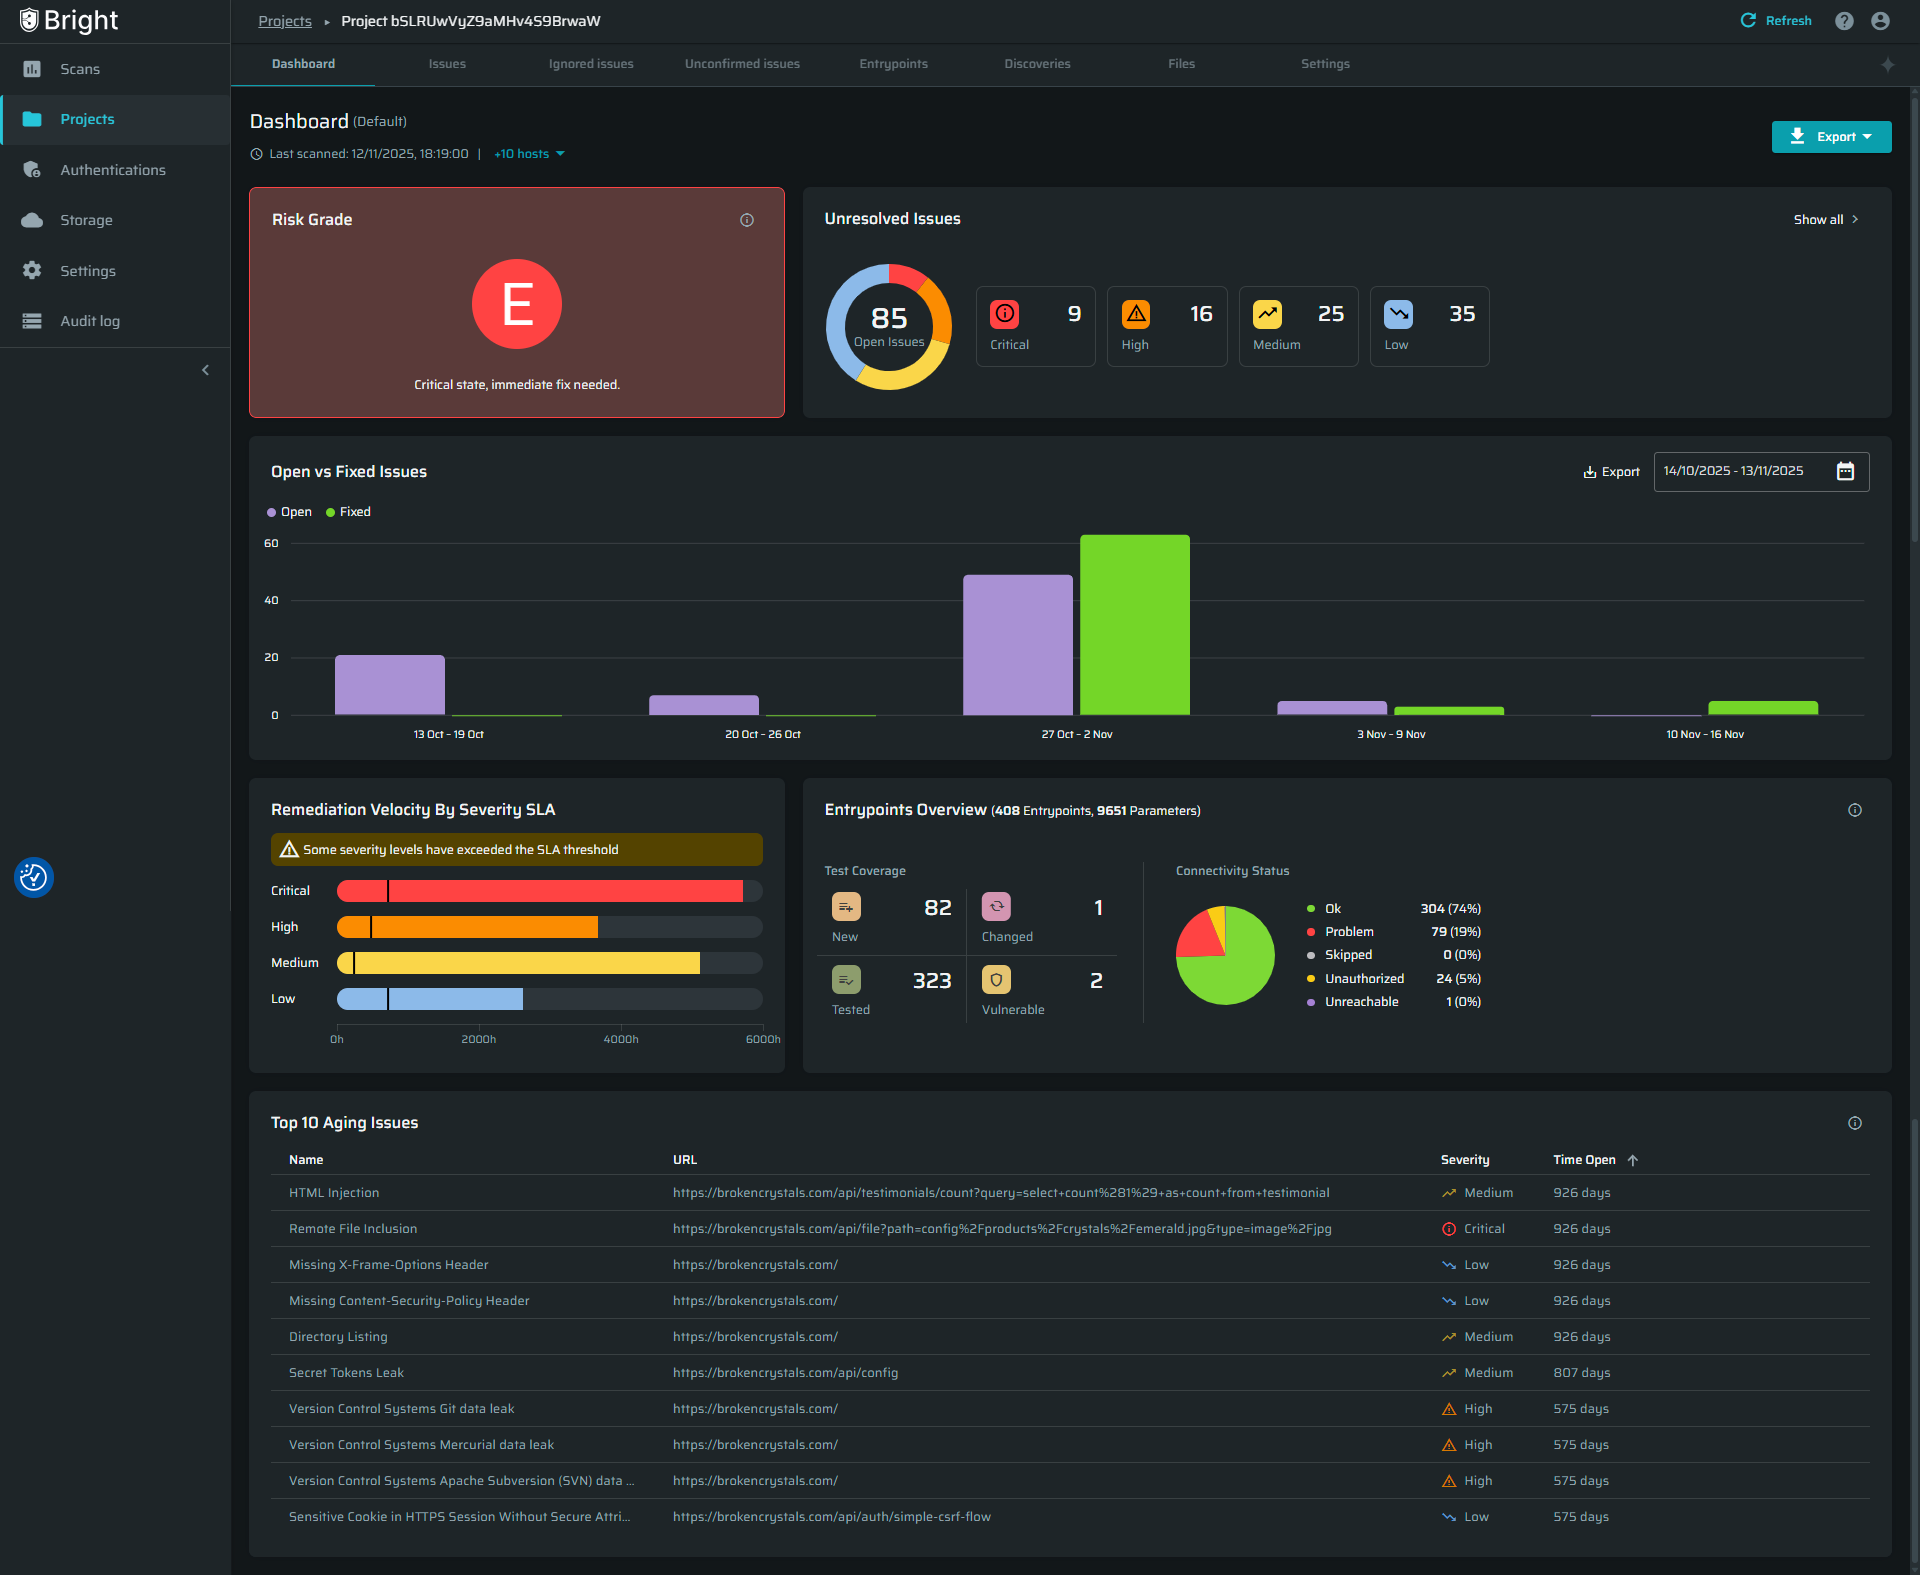
Task: Switch to the Entrypoints tab
Action: (893, 64)
